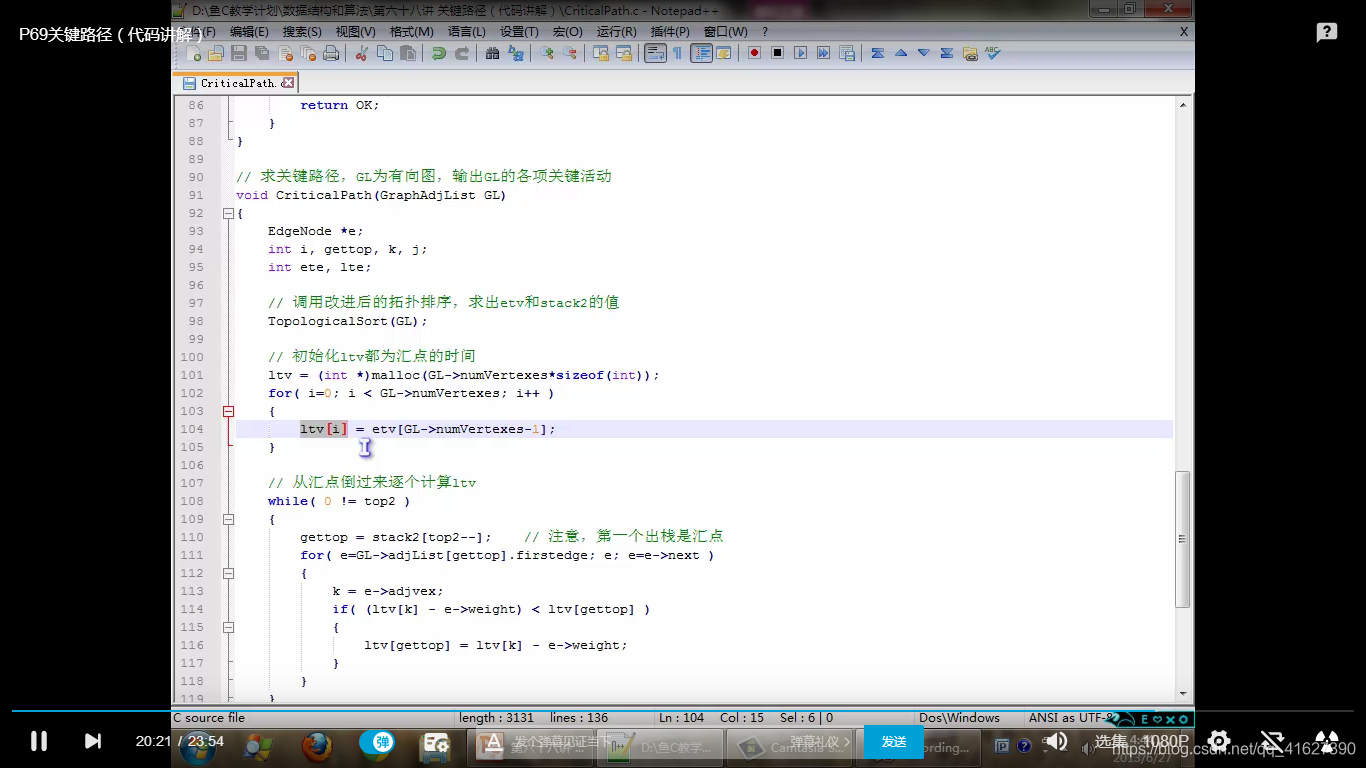
Task: Collapse the for block fold at line 112
Action: click(x=228, y=573)
